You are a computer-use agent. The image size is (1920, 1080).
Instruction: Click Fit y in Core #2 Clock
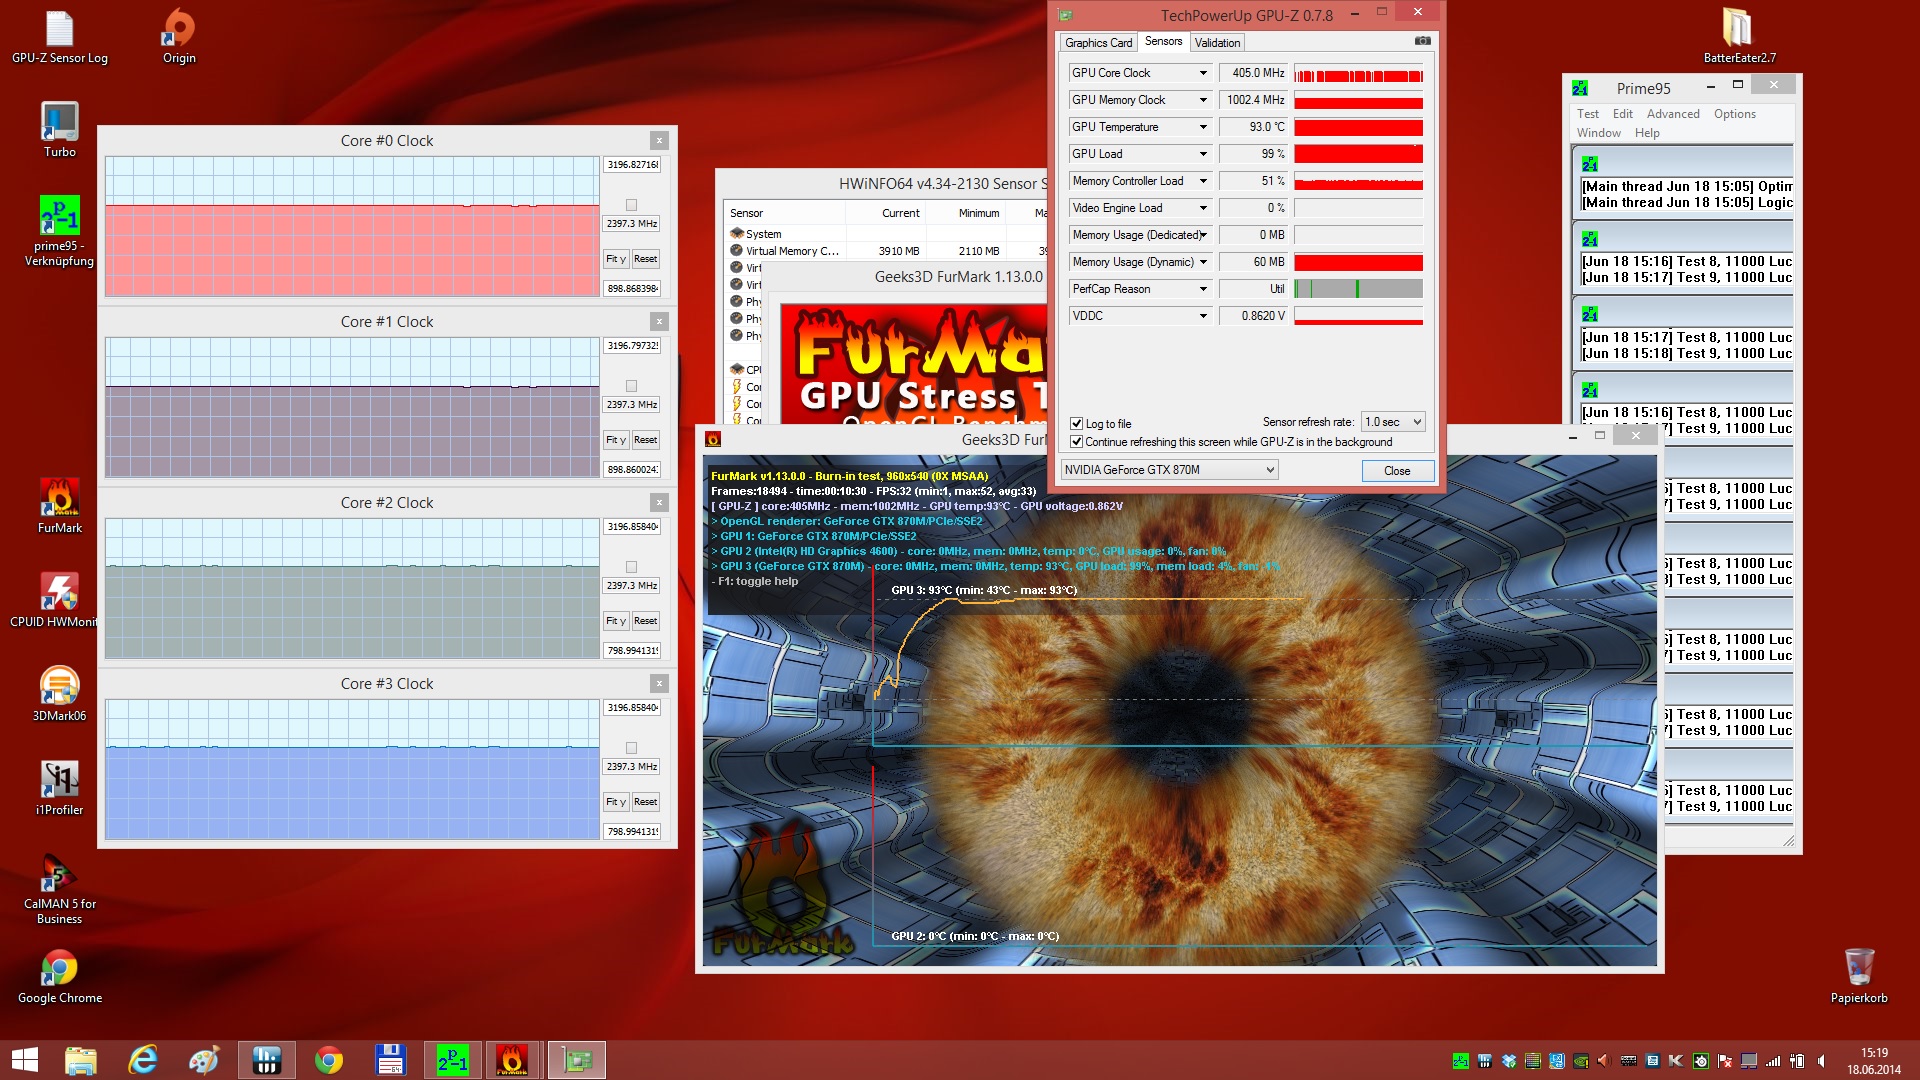[615, 621]
